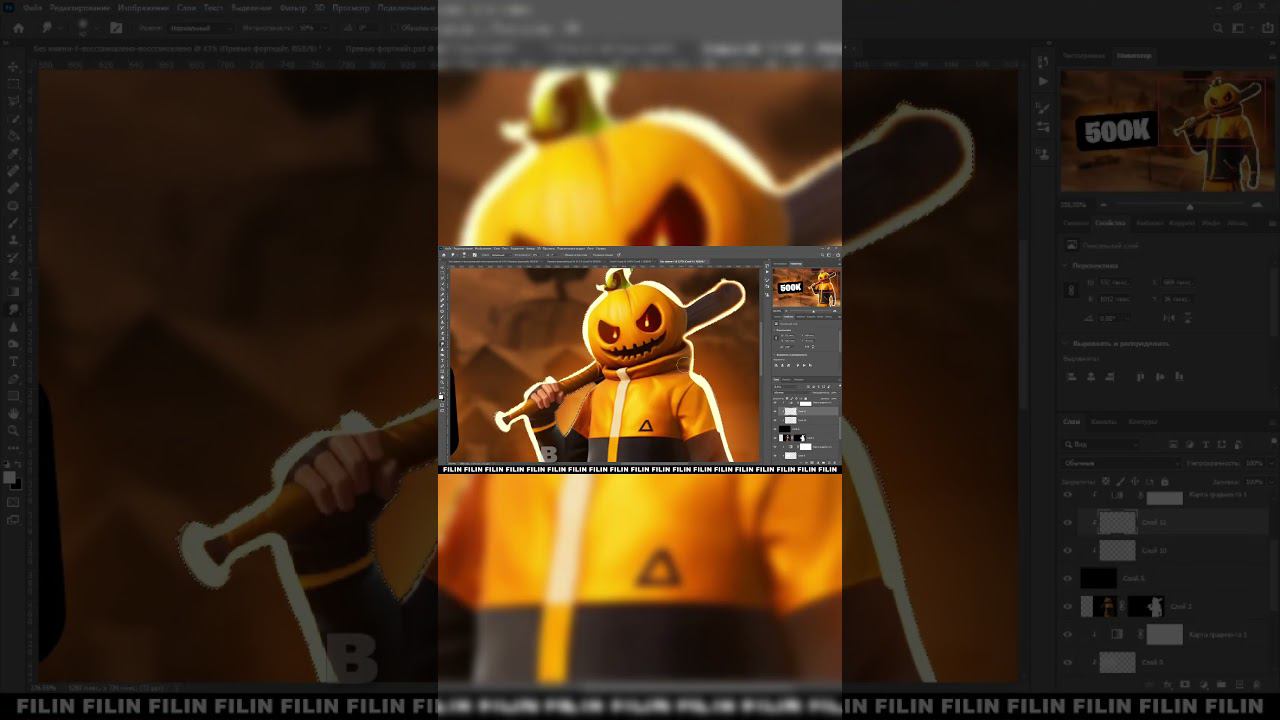
Task: Select the Hand tool
Action: pyautogui.click(x=13, y=413)
